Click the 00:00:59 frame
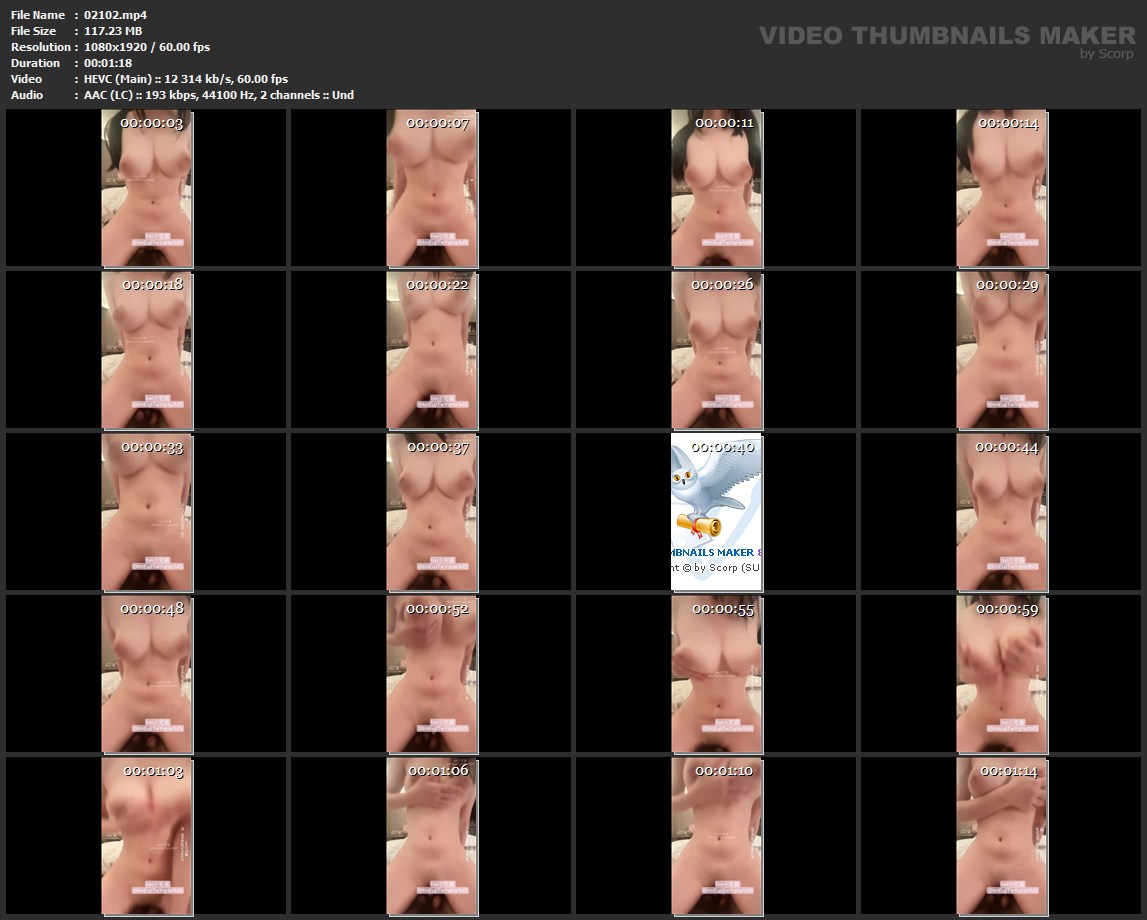 click(1001, 673)
